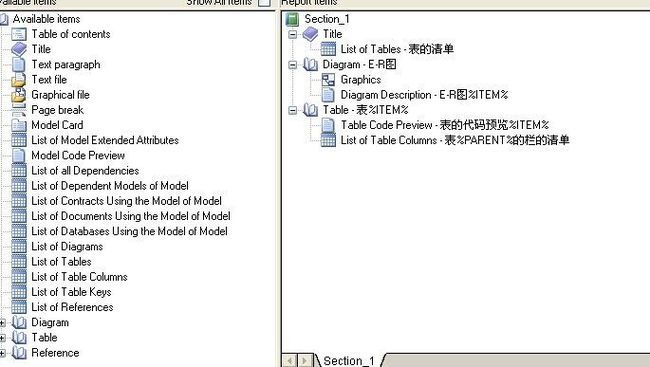The image size is (650, 367).
Task: Click the List of Table Keys icon
Action: click(19, 292)
